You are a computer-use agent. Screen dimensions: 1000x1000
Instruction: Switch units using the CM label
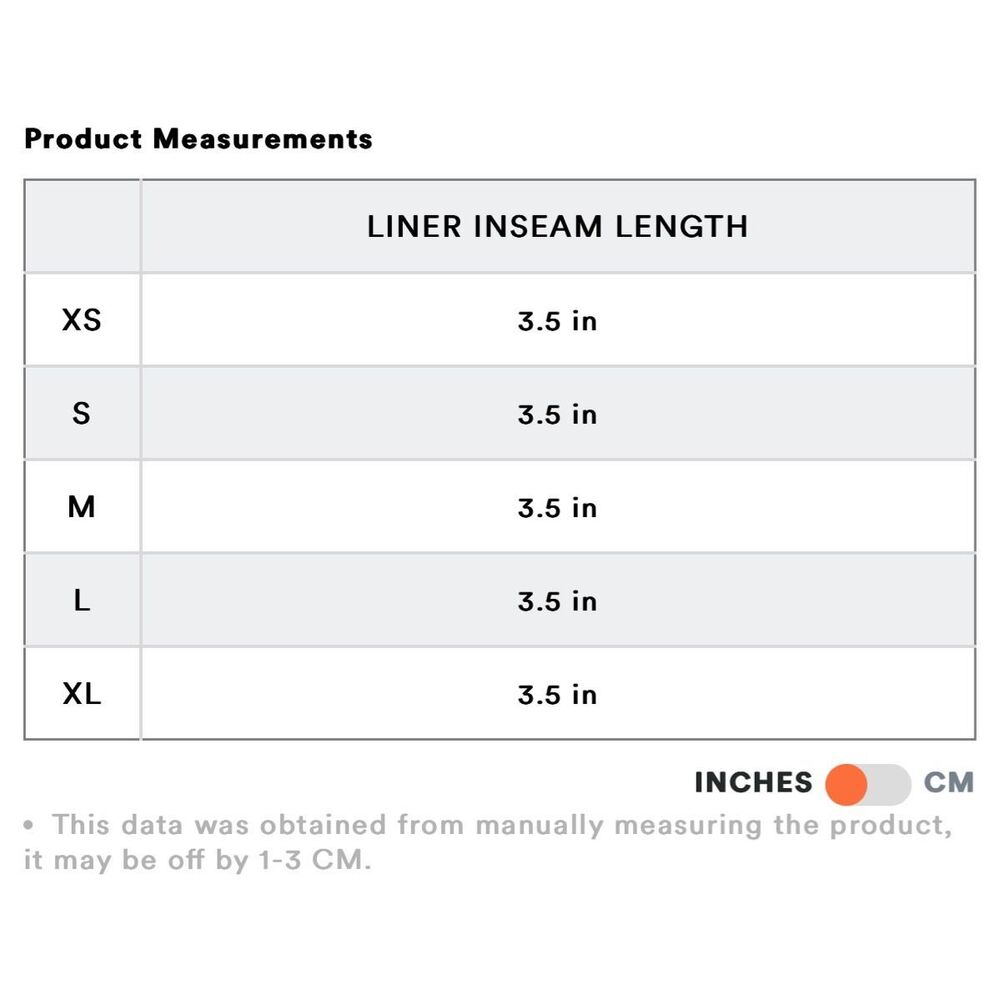point(948,782)
